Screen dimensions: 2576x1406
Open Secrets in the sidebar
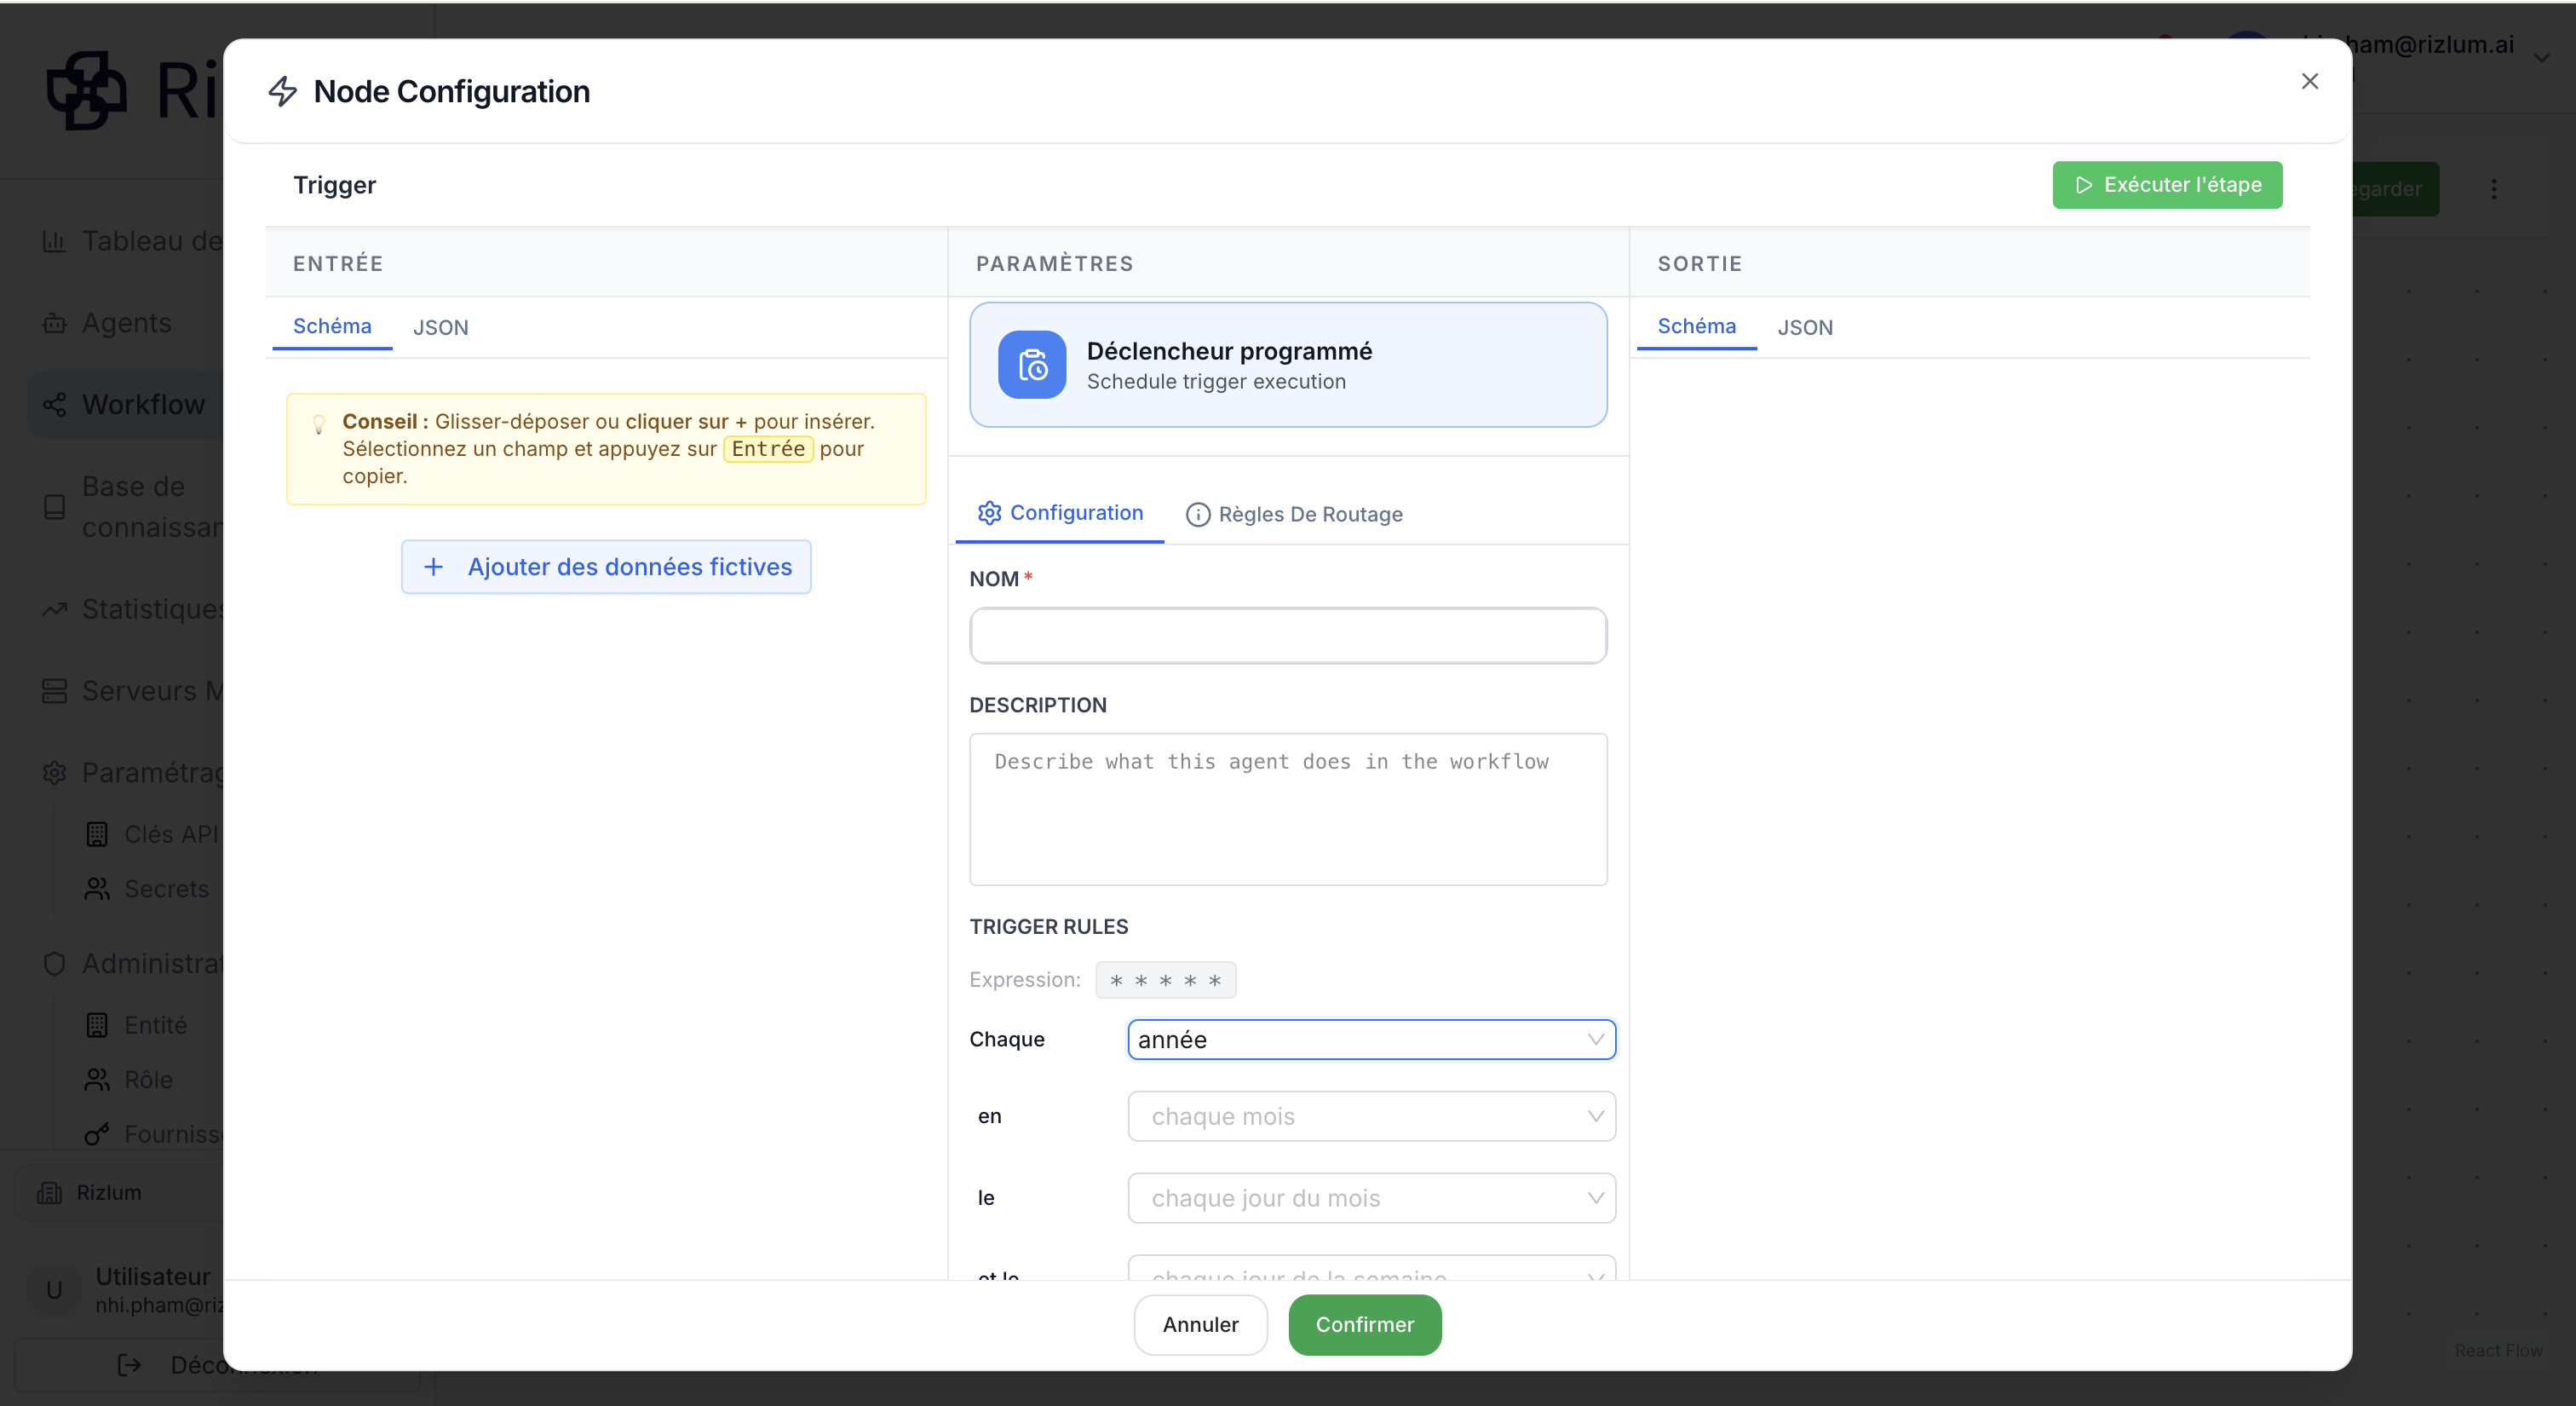148,889
